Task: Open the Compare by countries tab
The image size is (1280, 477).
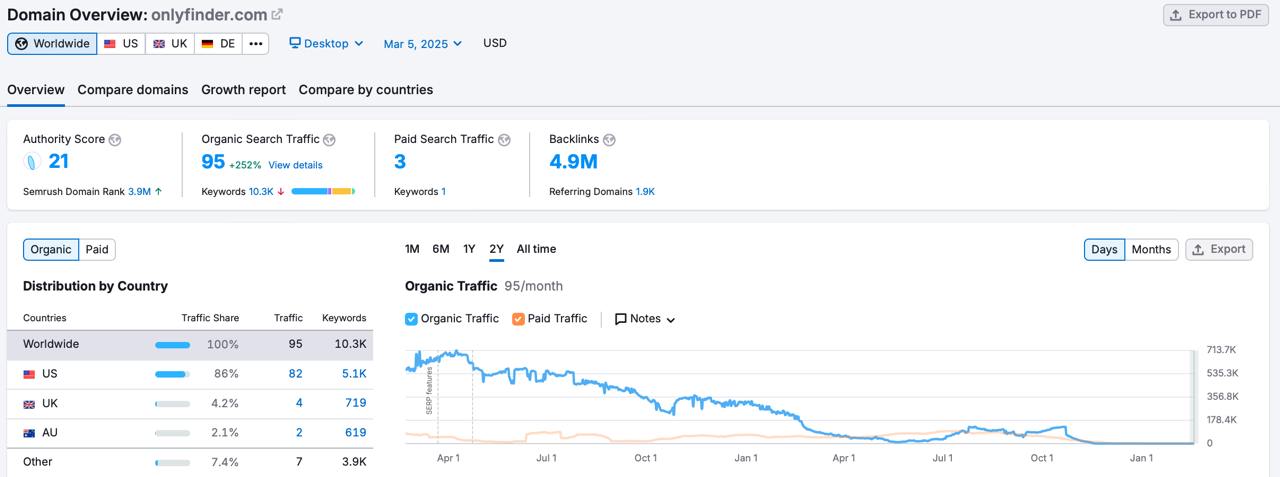Action: coord(366,90)
